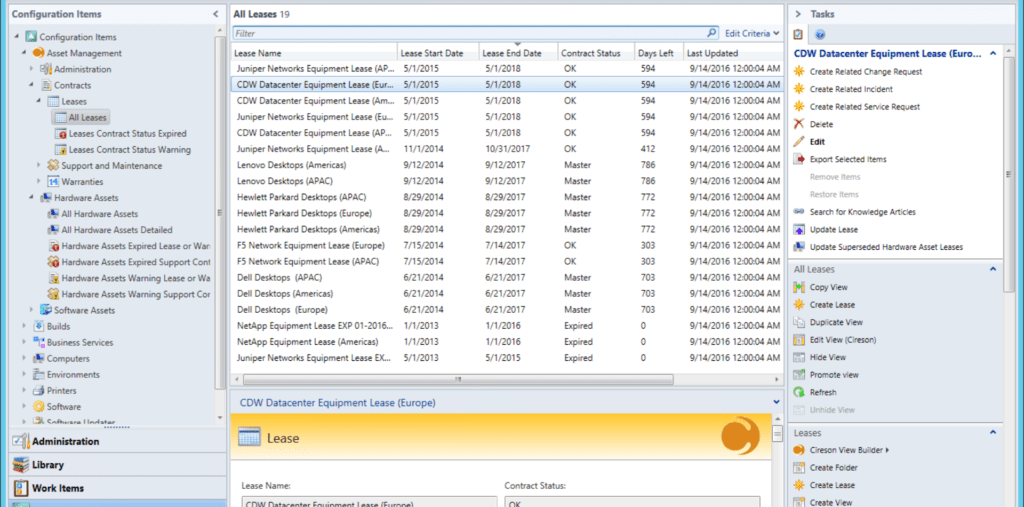The height and width of the screenshot is (507, 1024).
Task: Select NetApp Equipment Lease (Americas) row
Action: click(x=507, y=342)
